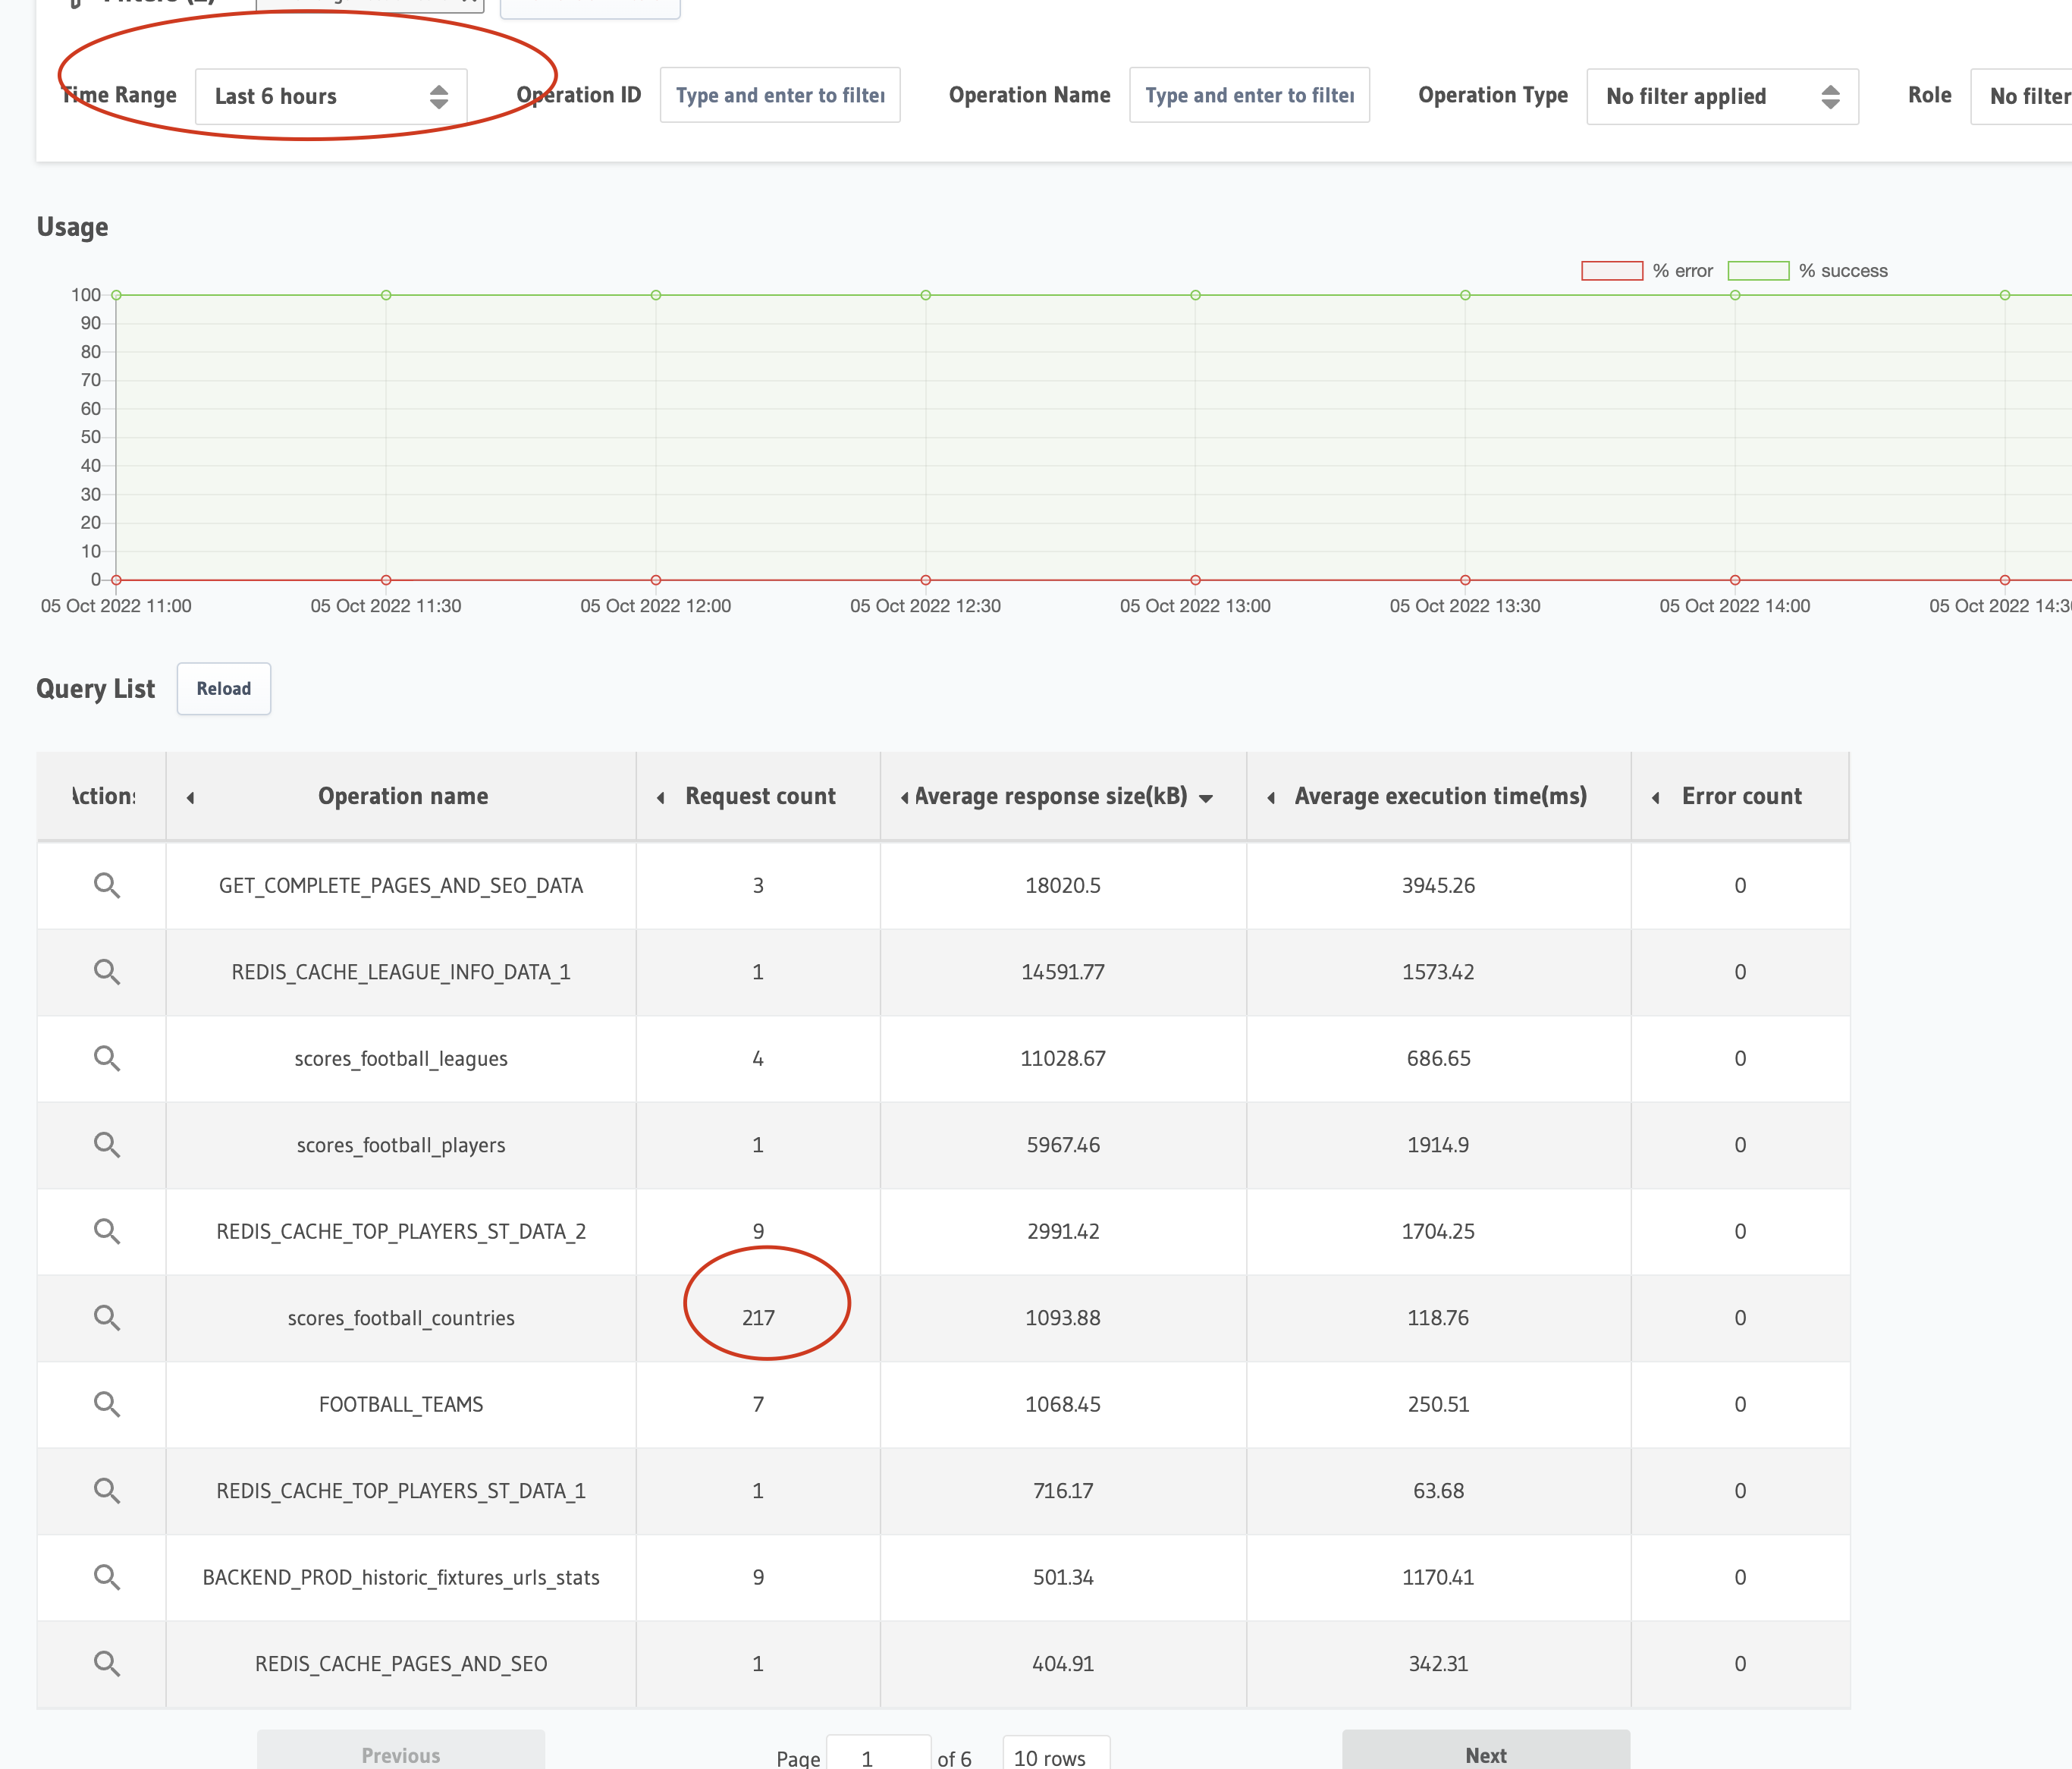Image resolution: width=2072 pixels, height=1769 pixels.
Task: Click the 716.17 response size cell
Action: [1063, 1491]
